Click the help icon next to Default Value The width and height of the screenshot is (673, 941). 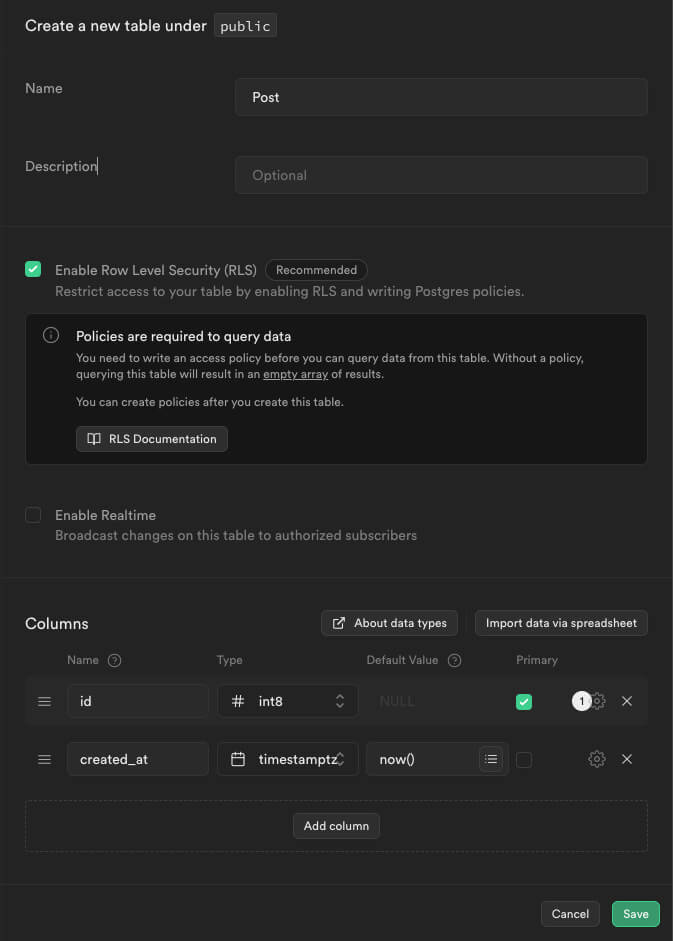455,660
